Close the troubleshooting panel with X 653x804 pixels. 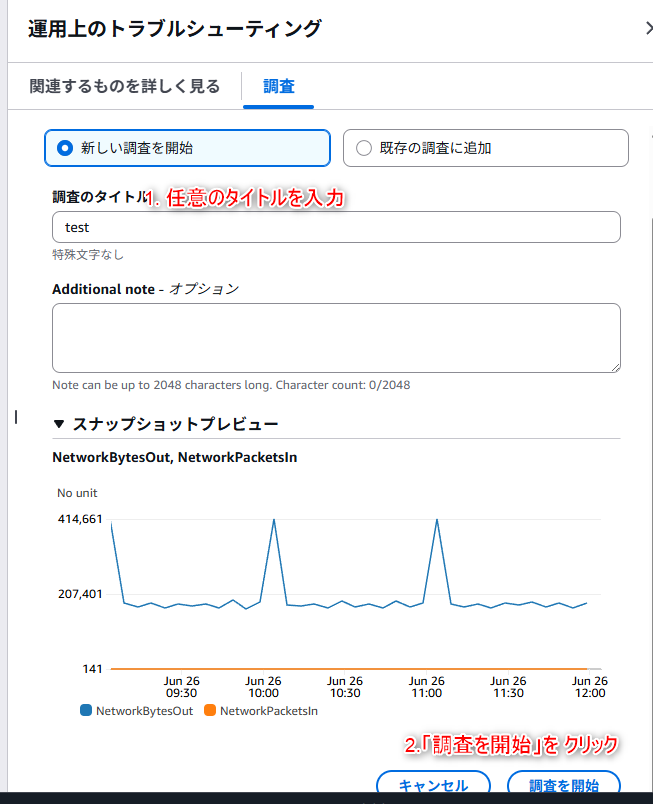click(649, 28)
